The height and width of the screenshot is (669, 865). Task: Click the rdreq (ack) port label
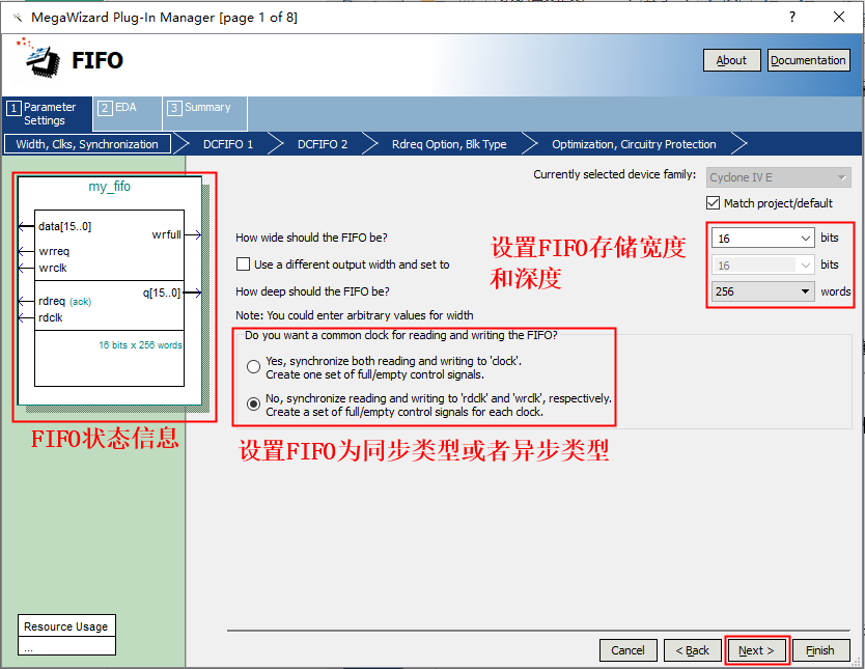click(x=65, y=301)
